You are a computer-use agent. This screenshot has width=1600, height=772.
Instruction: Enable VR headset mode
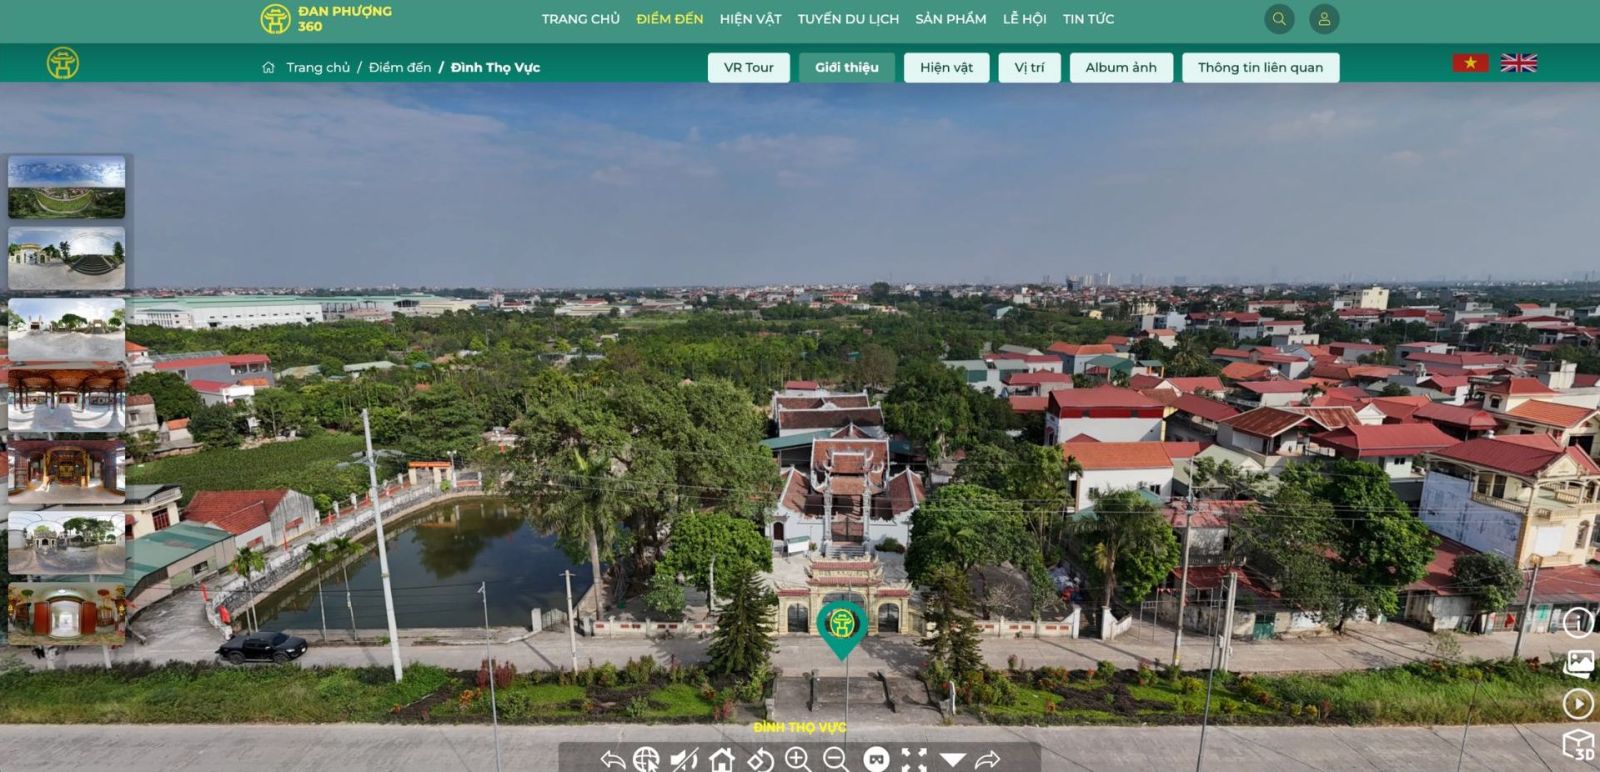(876, 760)
